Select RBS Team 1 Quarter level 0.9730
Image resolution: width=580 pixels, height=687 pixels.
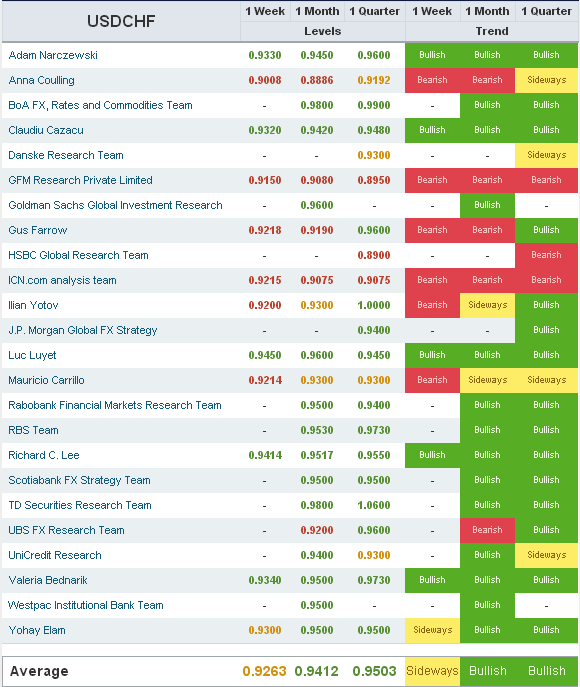(374, 430)
